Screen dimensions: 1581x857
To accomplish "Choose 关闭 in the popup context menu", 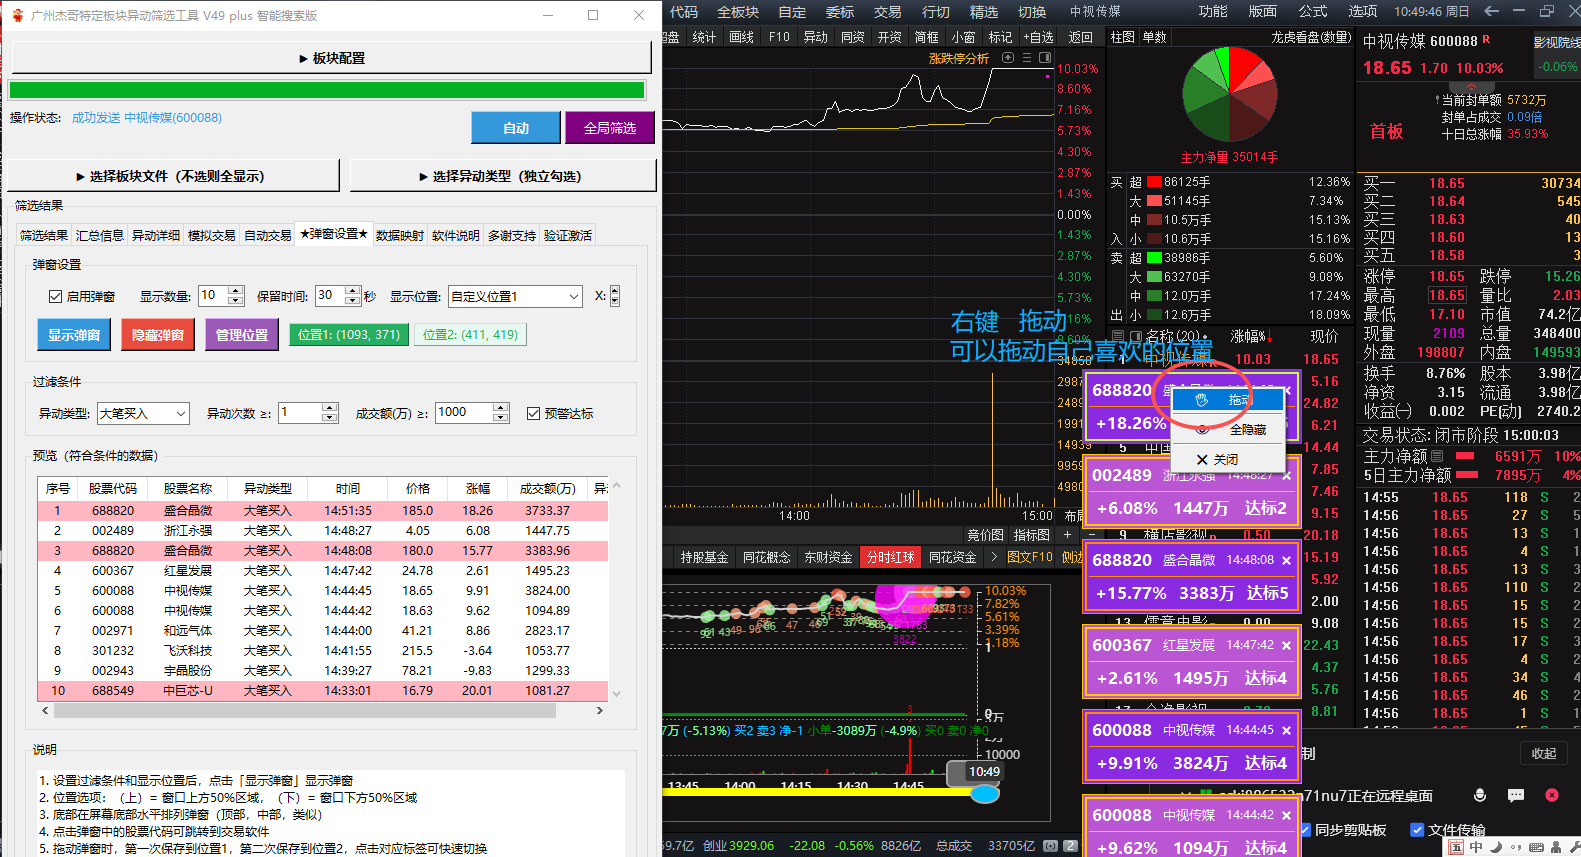I will point(1227,459).
